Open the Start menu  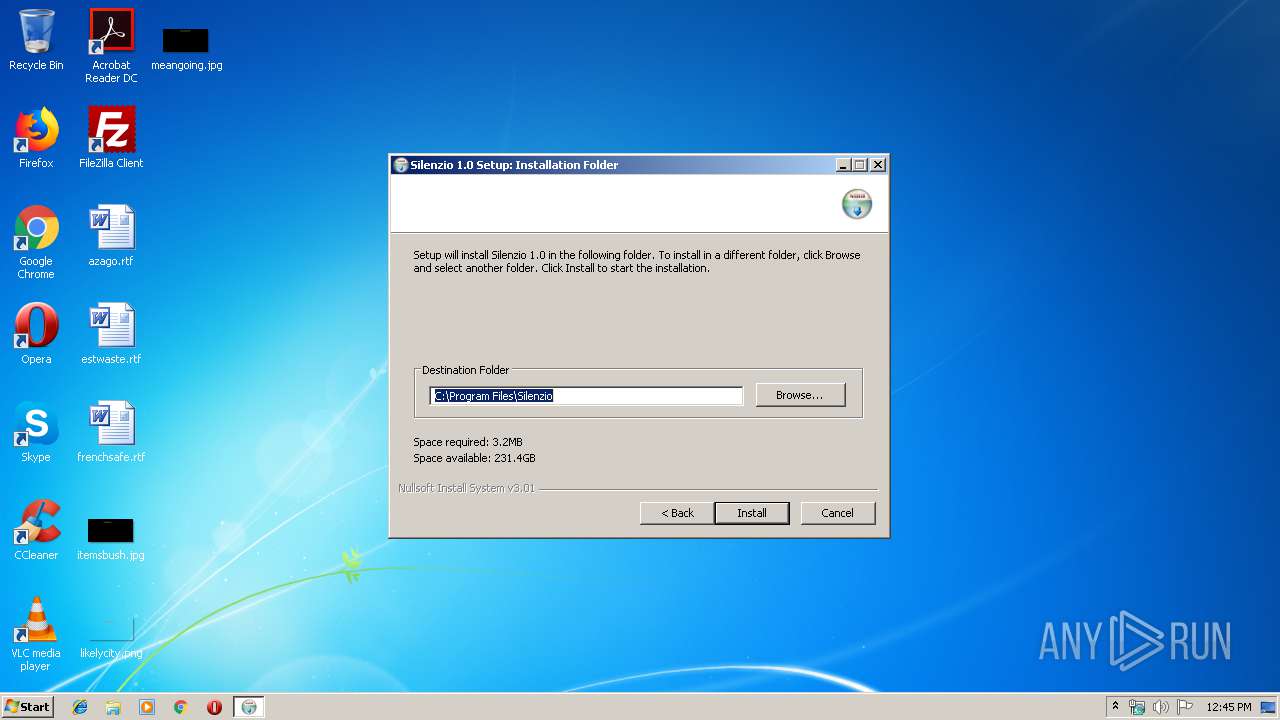pyautogui.click(x=28, y=707)
